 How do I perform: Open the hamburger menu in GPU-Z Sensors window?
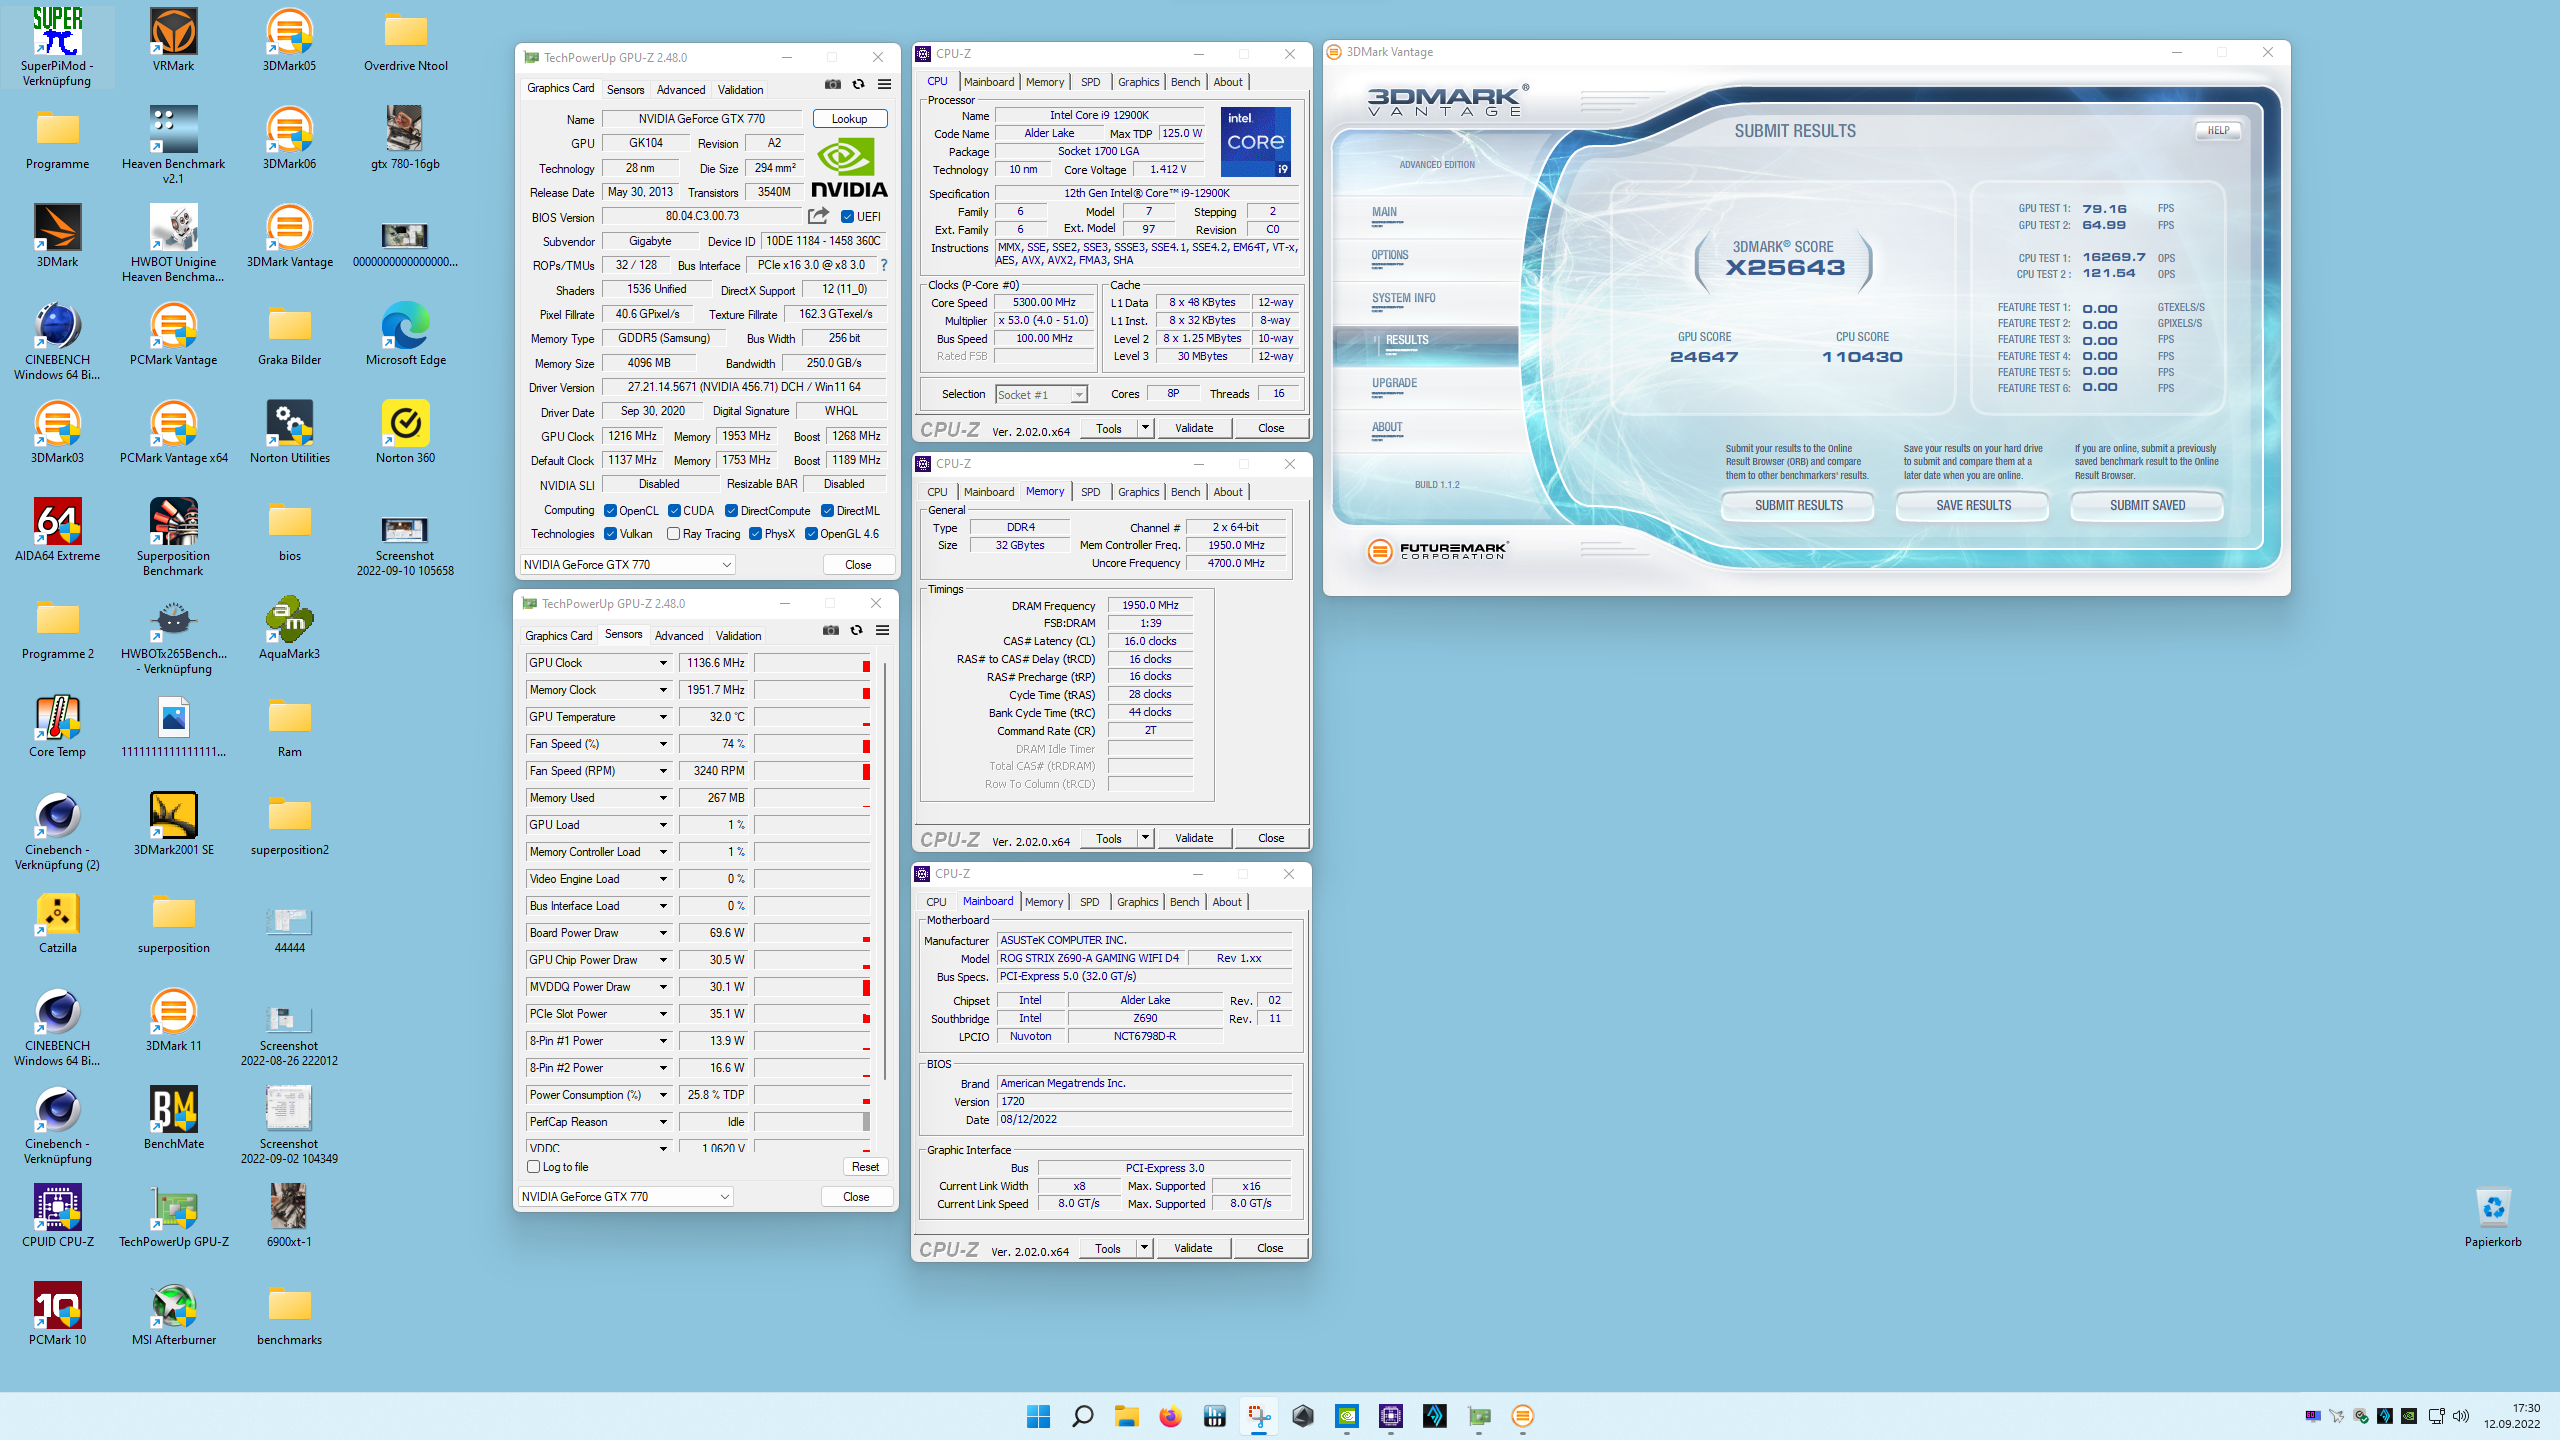tap(882, 630)
